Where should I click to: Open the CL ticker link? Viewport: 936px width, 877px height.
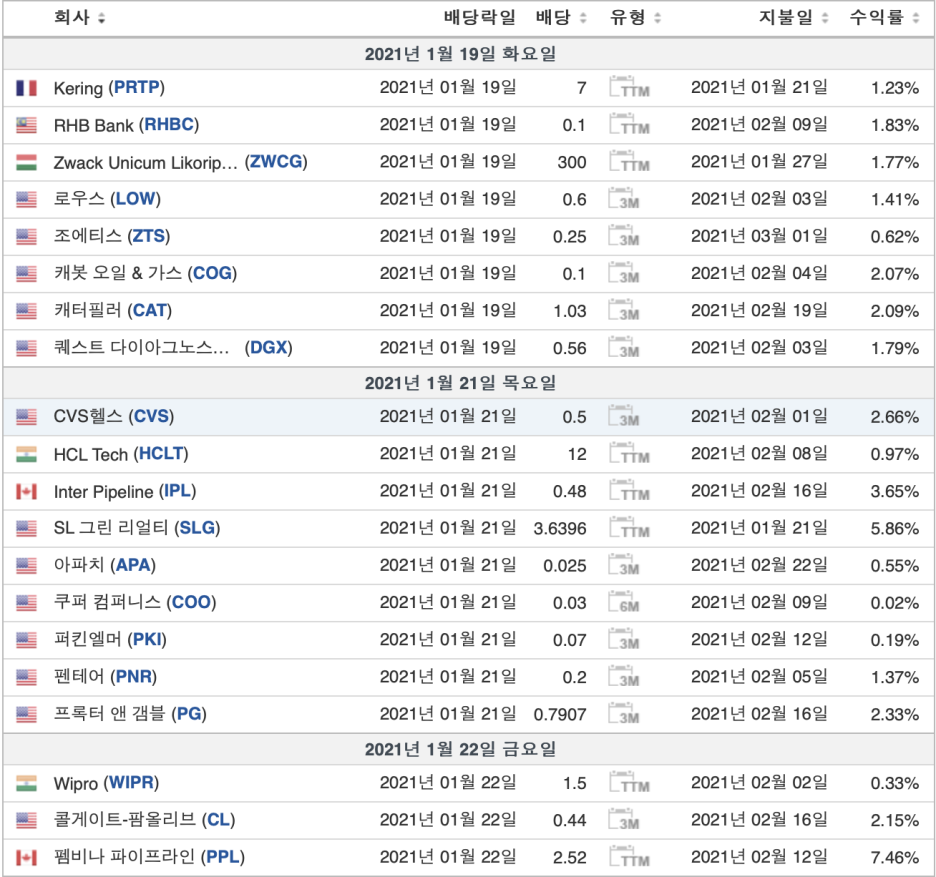[x=218, y=820]
